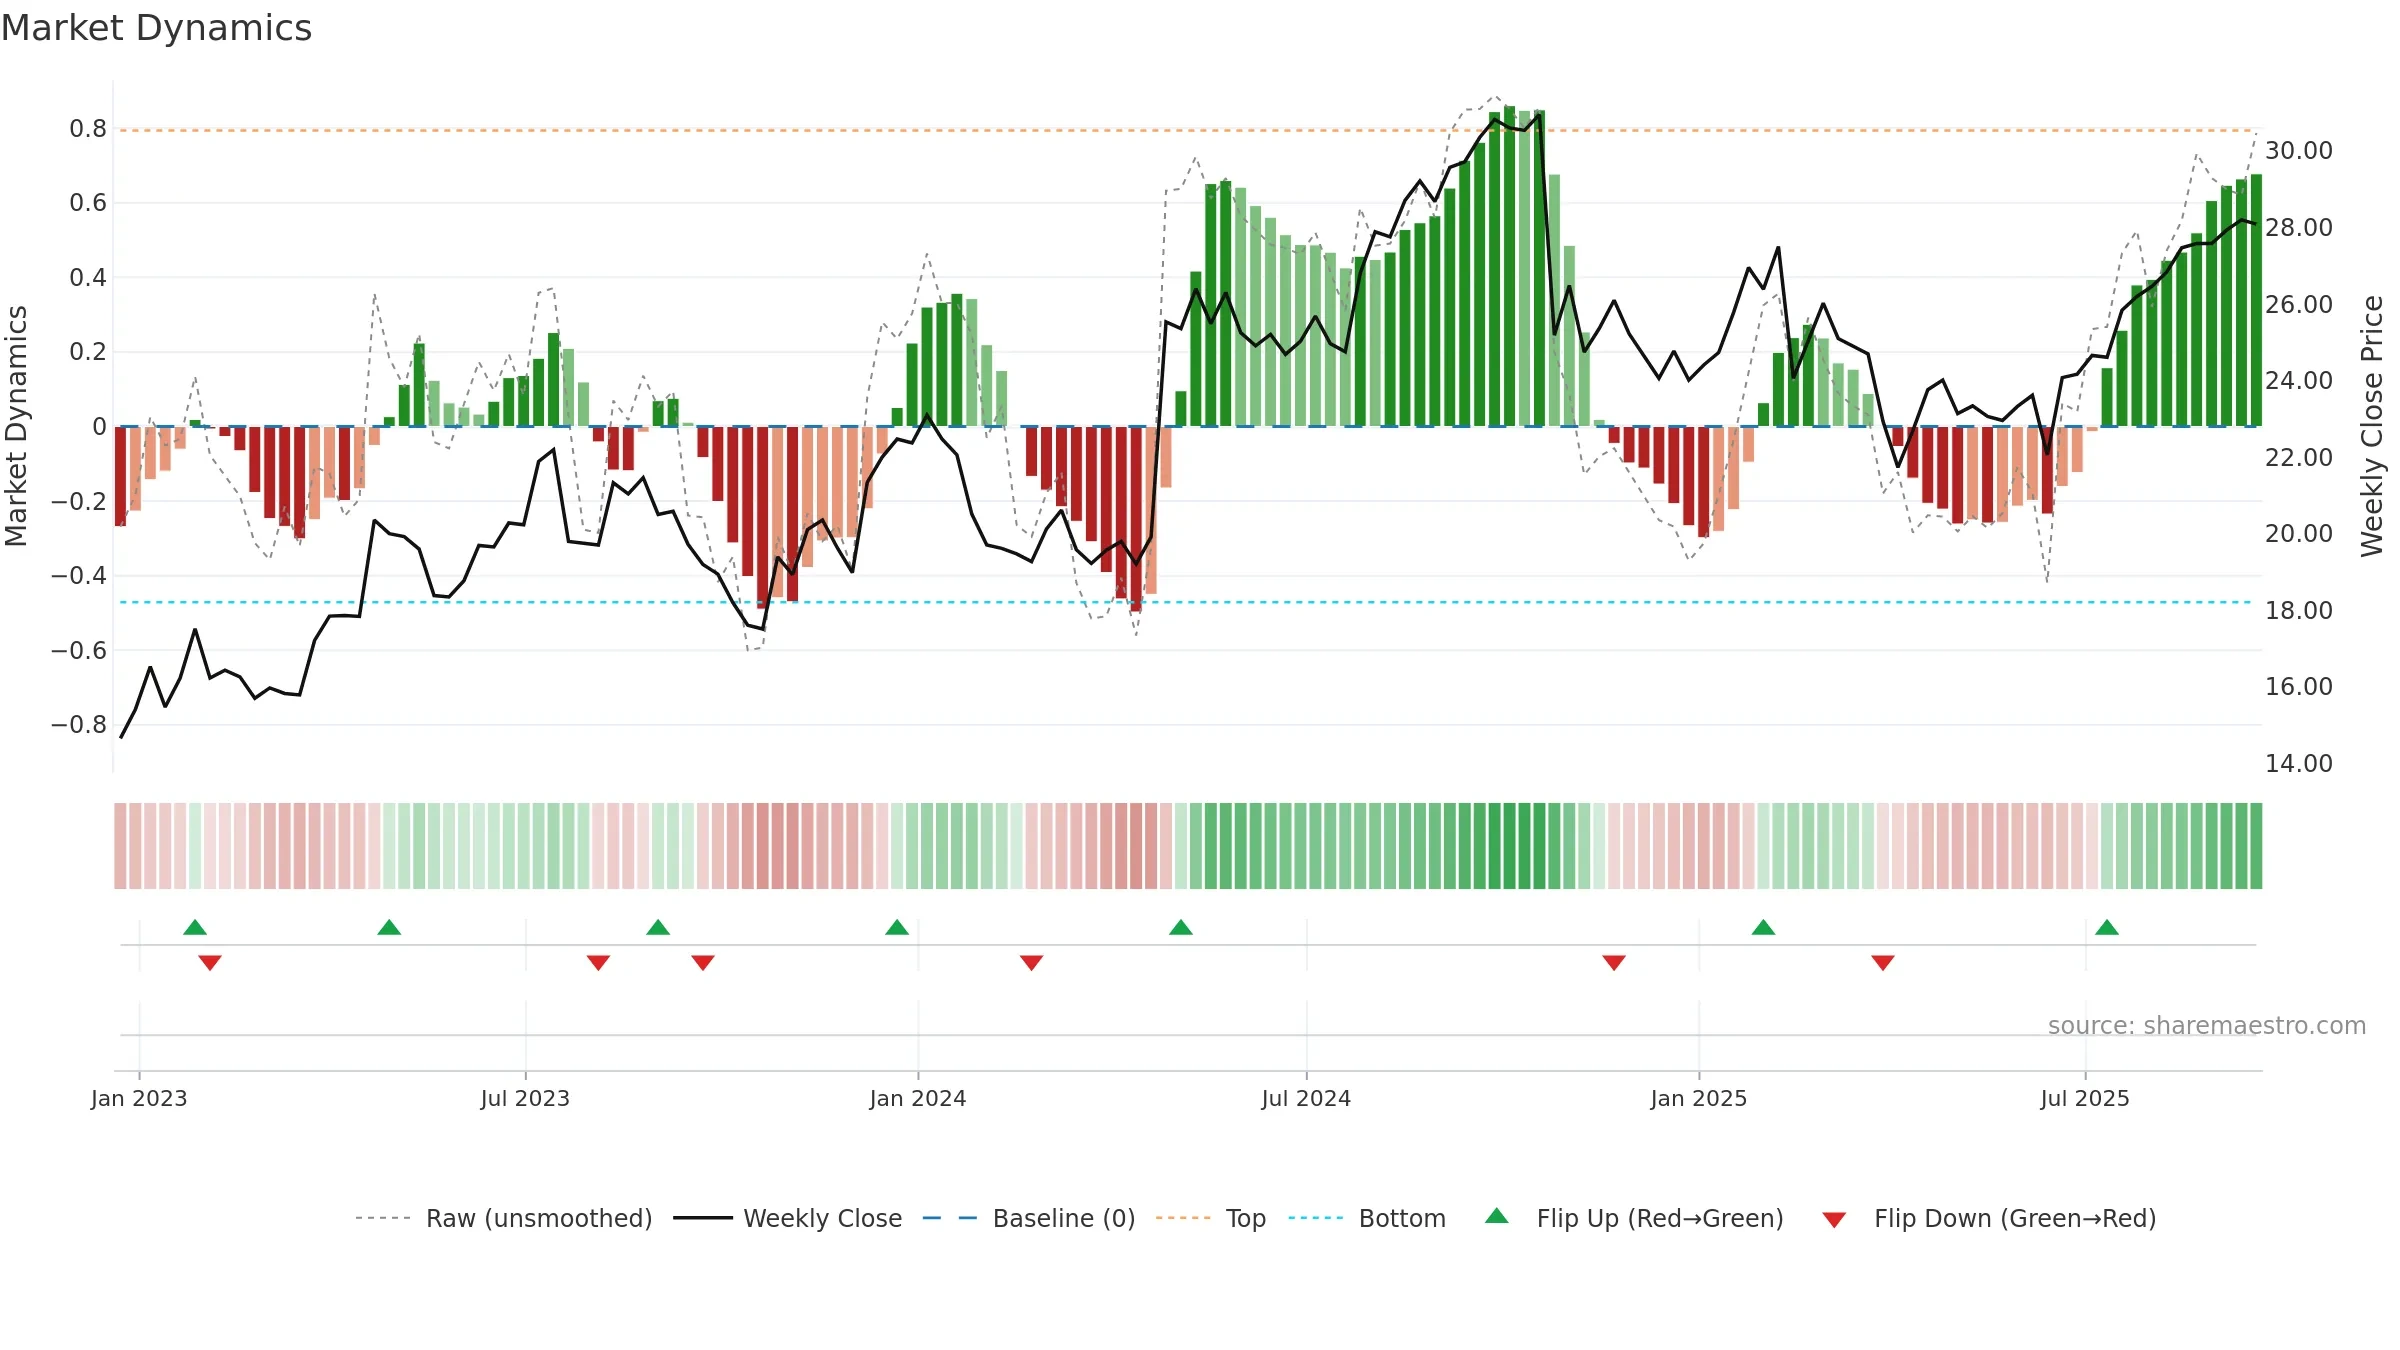The image size is (2400, 1350).
Task: Click the 'Jul 2025' x-axis label
Action: coord(2085,1098)
